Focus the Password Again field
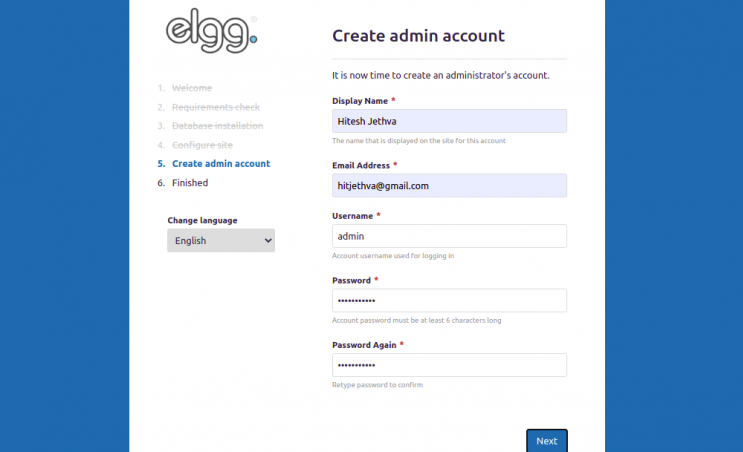The width and height of the screenshot is (743, 452). 449,365
